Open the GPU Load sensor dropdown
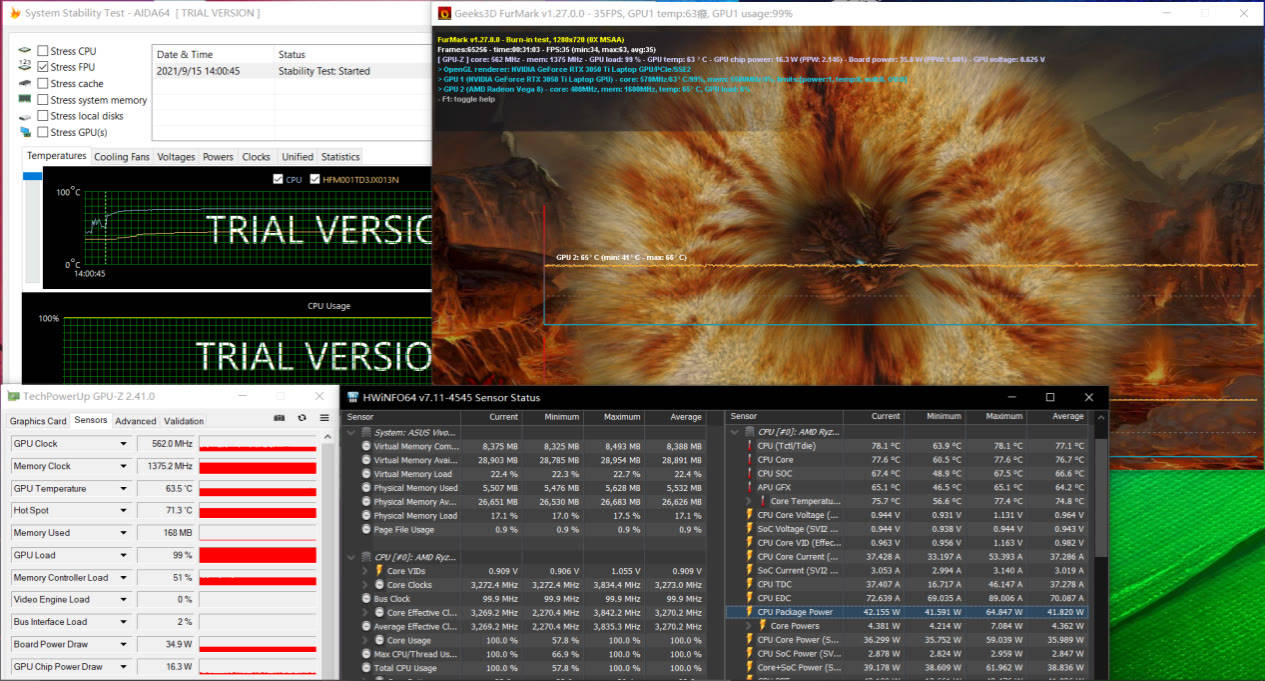 pyautogui.click(x=124, y=555)
